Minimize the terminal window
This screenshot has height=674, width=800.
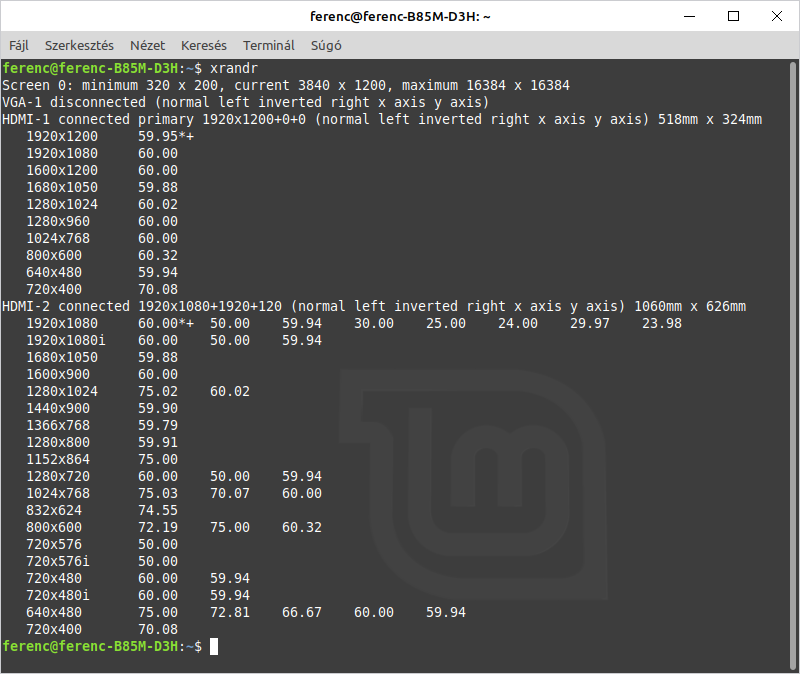pos(689,16)
